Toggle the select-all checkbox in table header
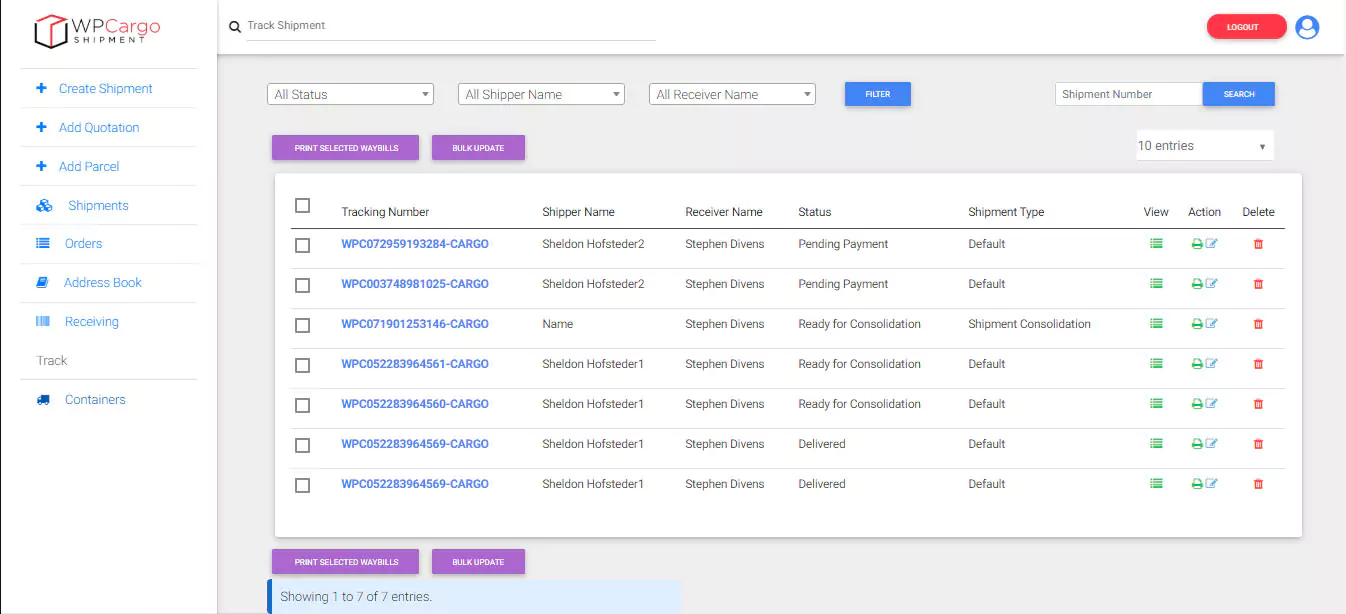Viewport: 1346px width, 614px height. [x=303, y=206]
